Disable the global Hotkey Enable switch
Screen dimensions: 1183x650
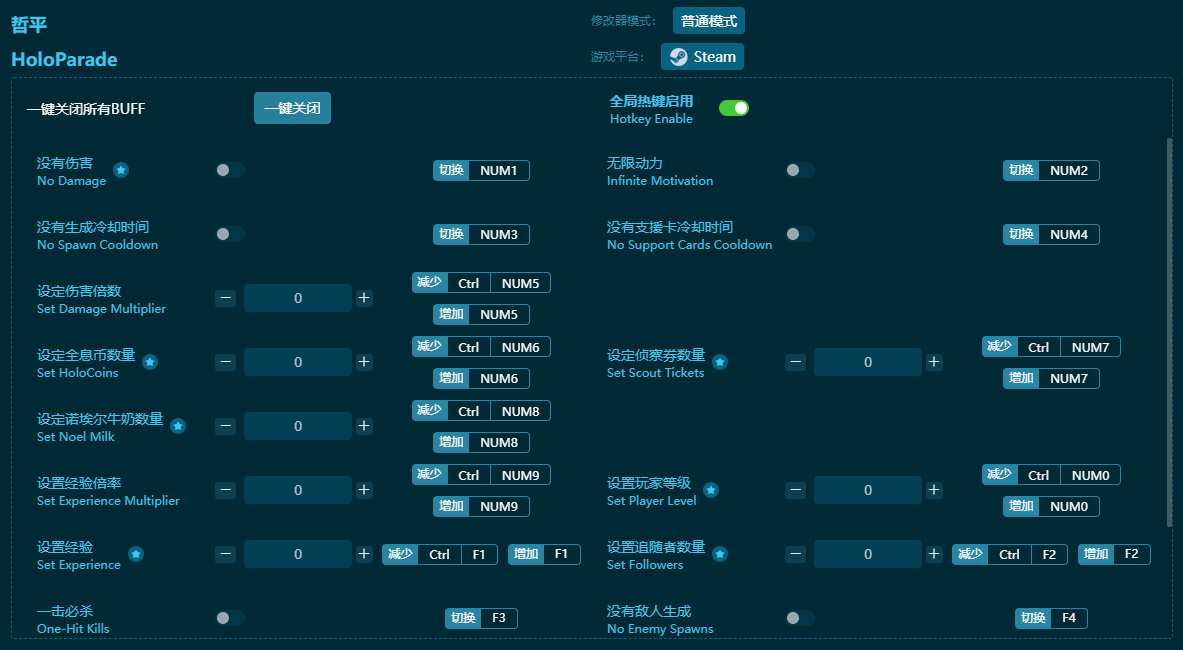point(733,108)
